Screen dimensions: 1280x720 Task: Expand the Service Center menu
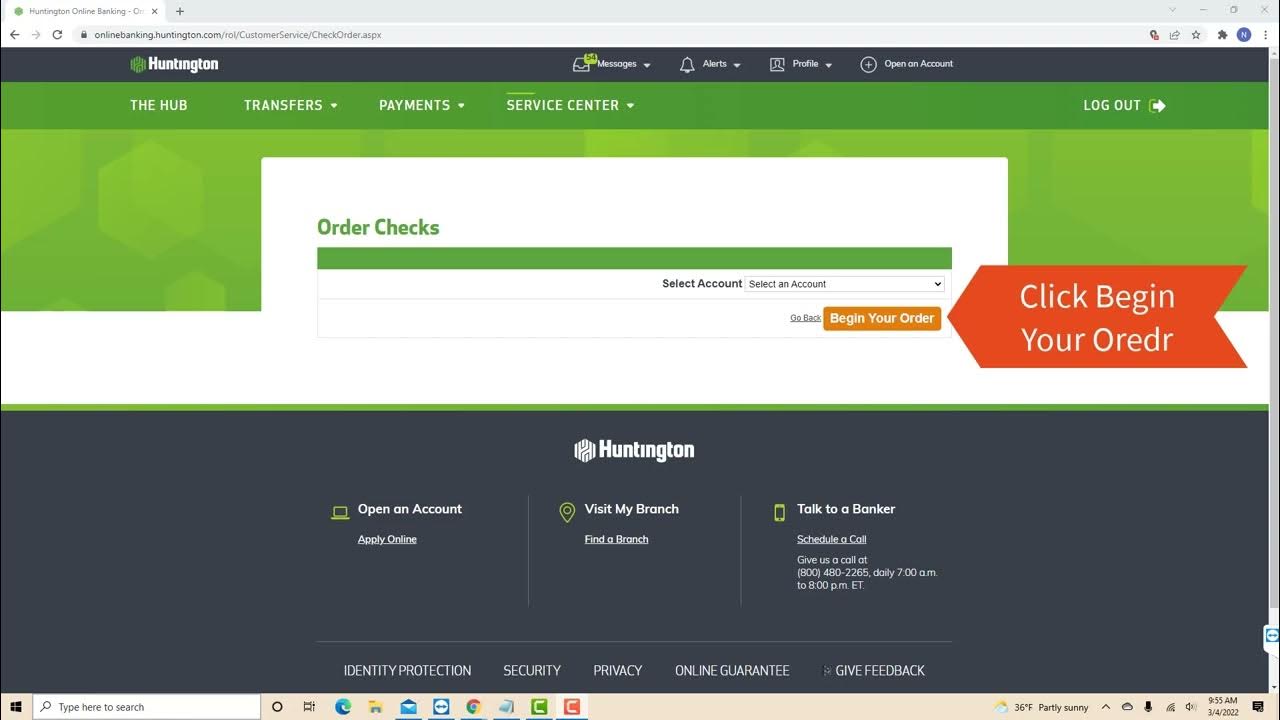click(x=570, y=105)
